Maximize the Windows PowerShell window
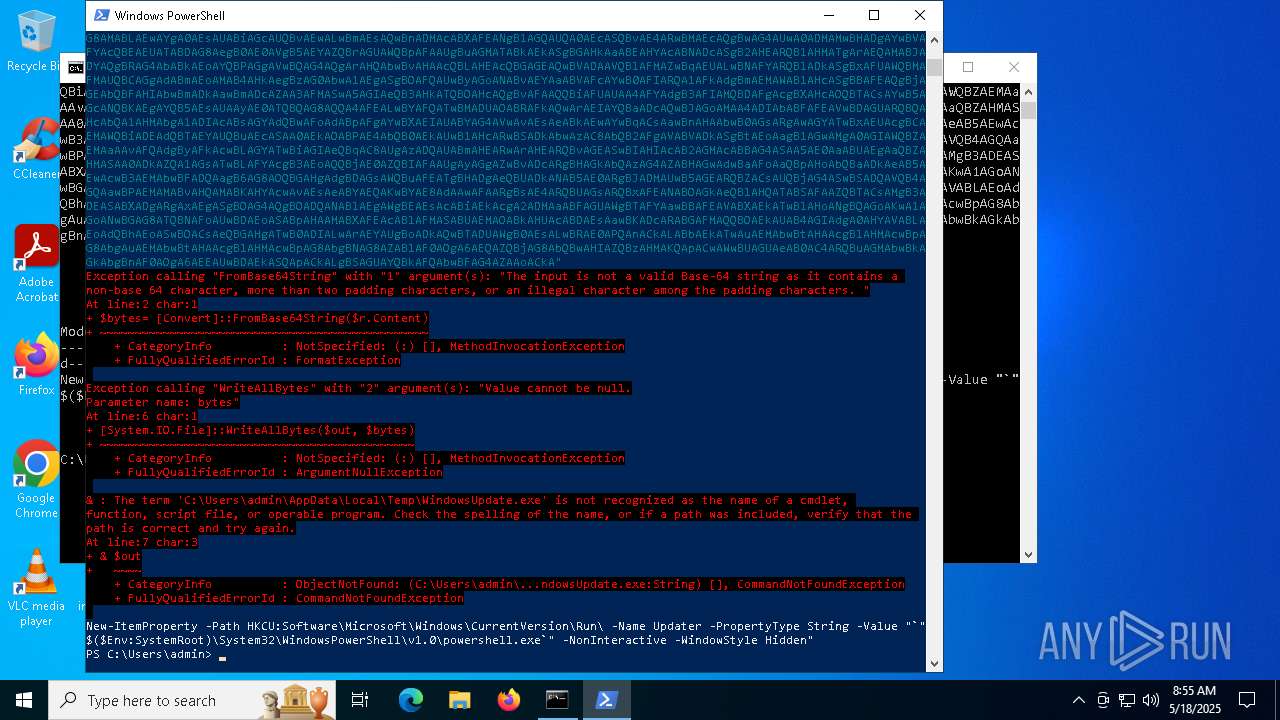 pos(874,15)
